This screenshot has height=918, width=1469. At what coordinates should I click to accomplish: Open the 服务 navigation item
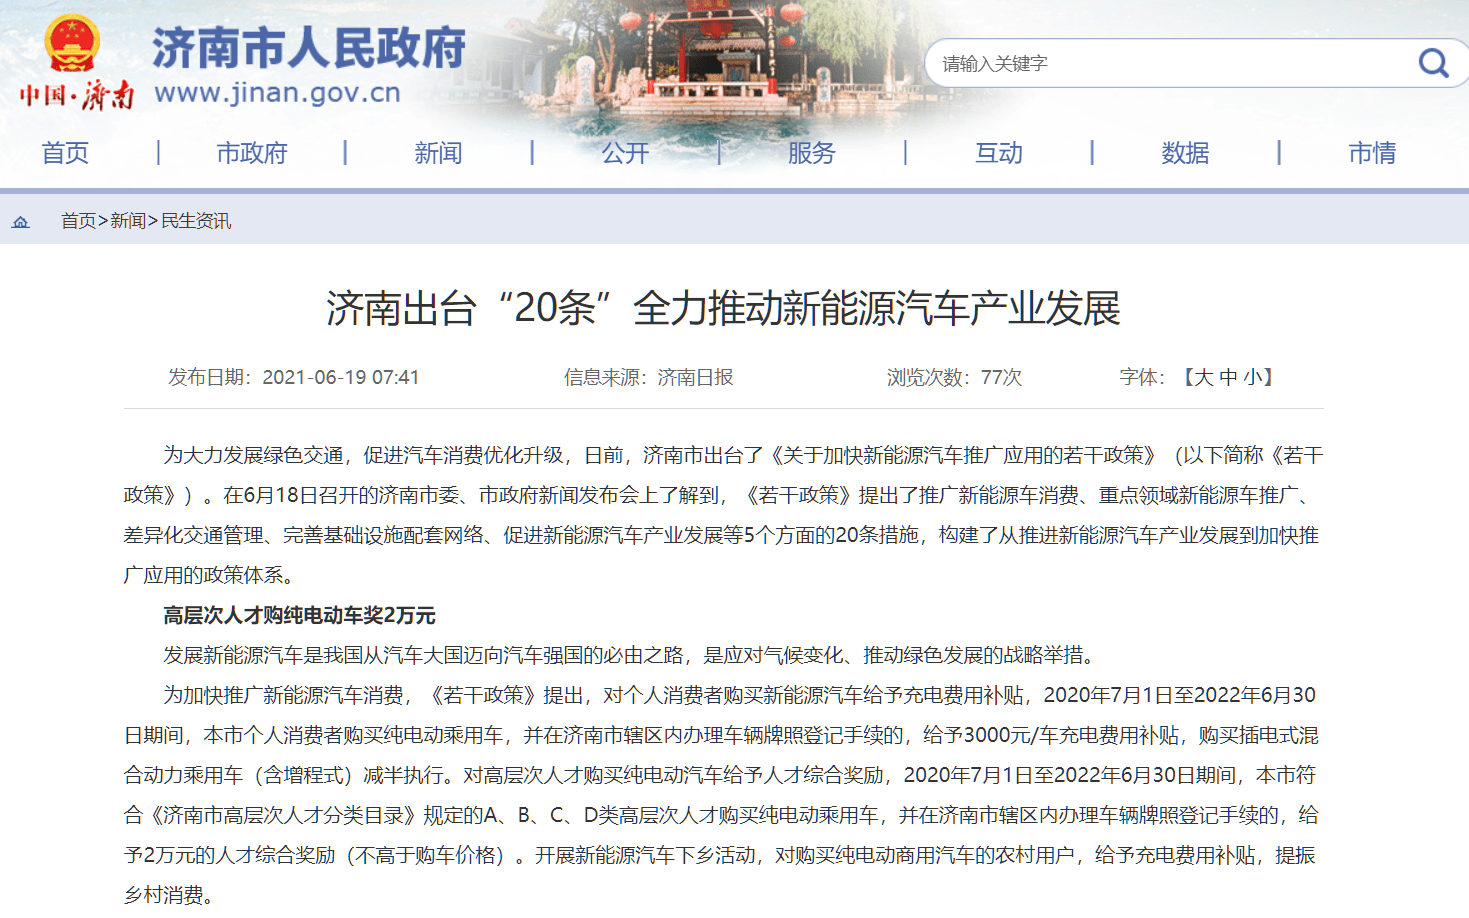tap(811, 153)
